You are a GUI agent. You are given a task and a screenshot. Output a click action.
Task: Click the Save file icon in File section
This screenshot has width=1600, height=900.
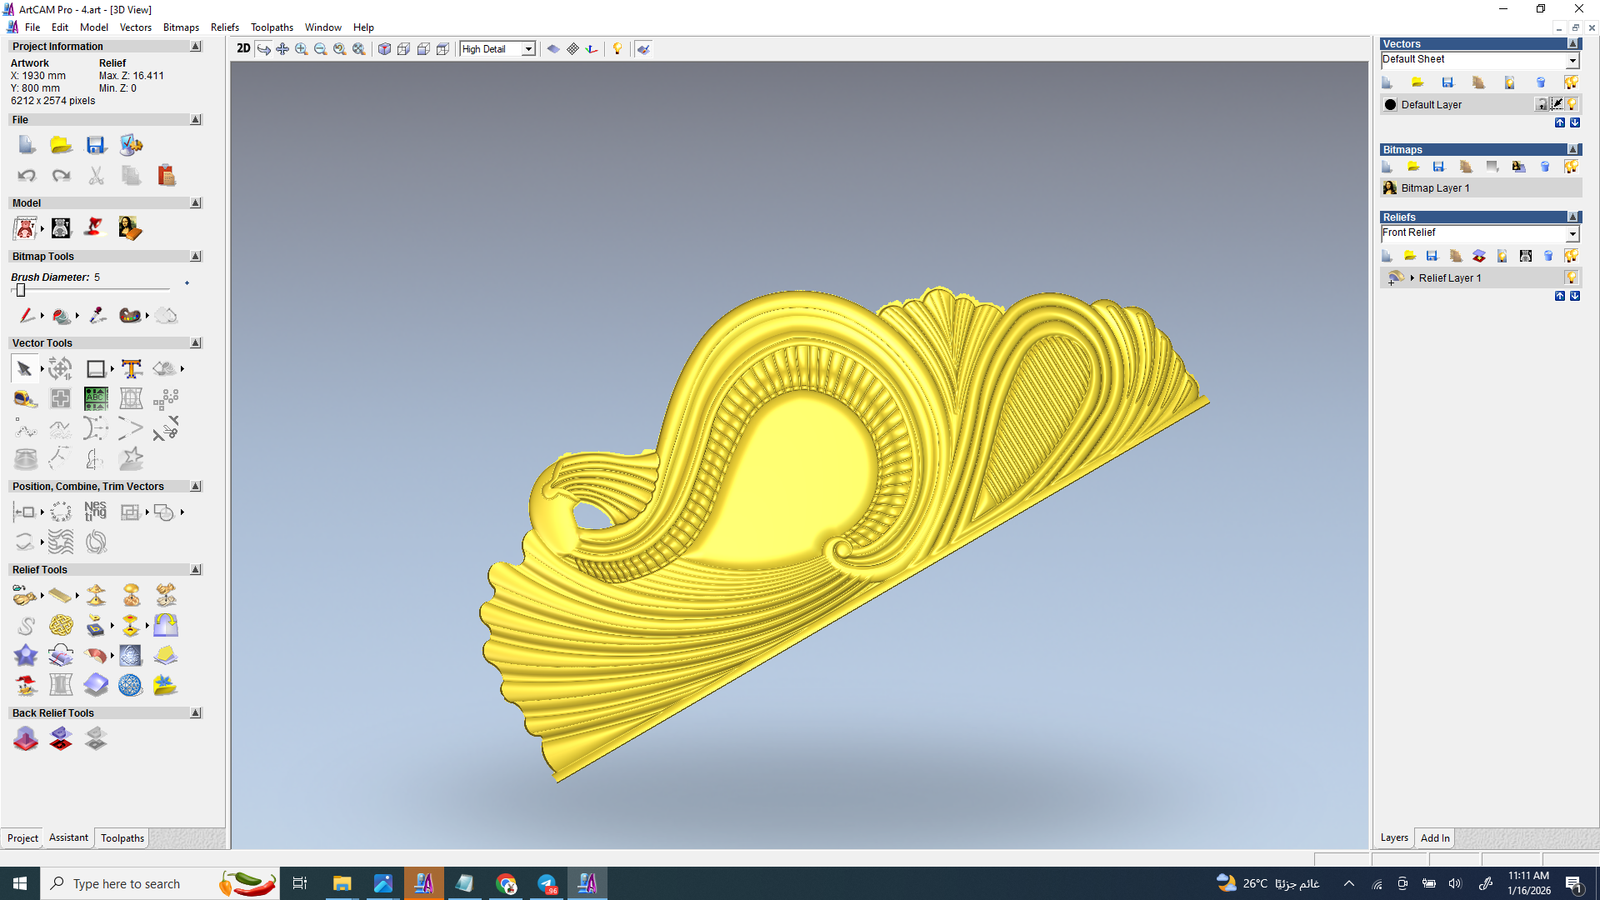coord(96,146)
